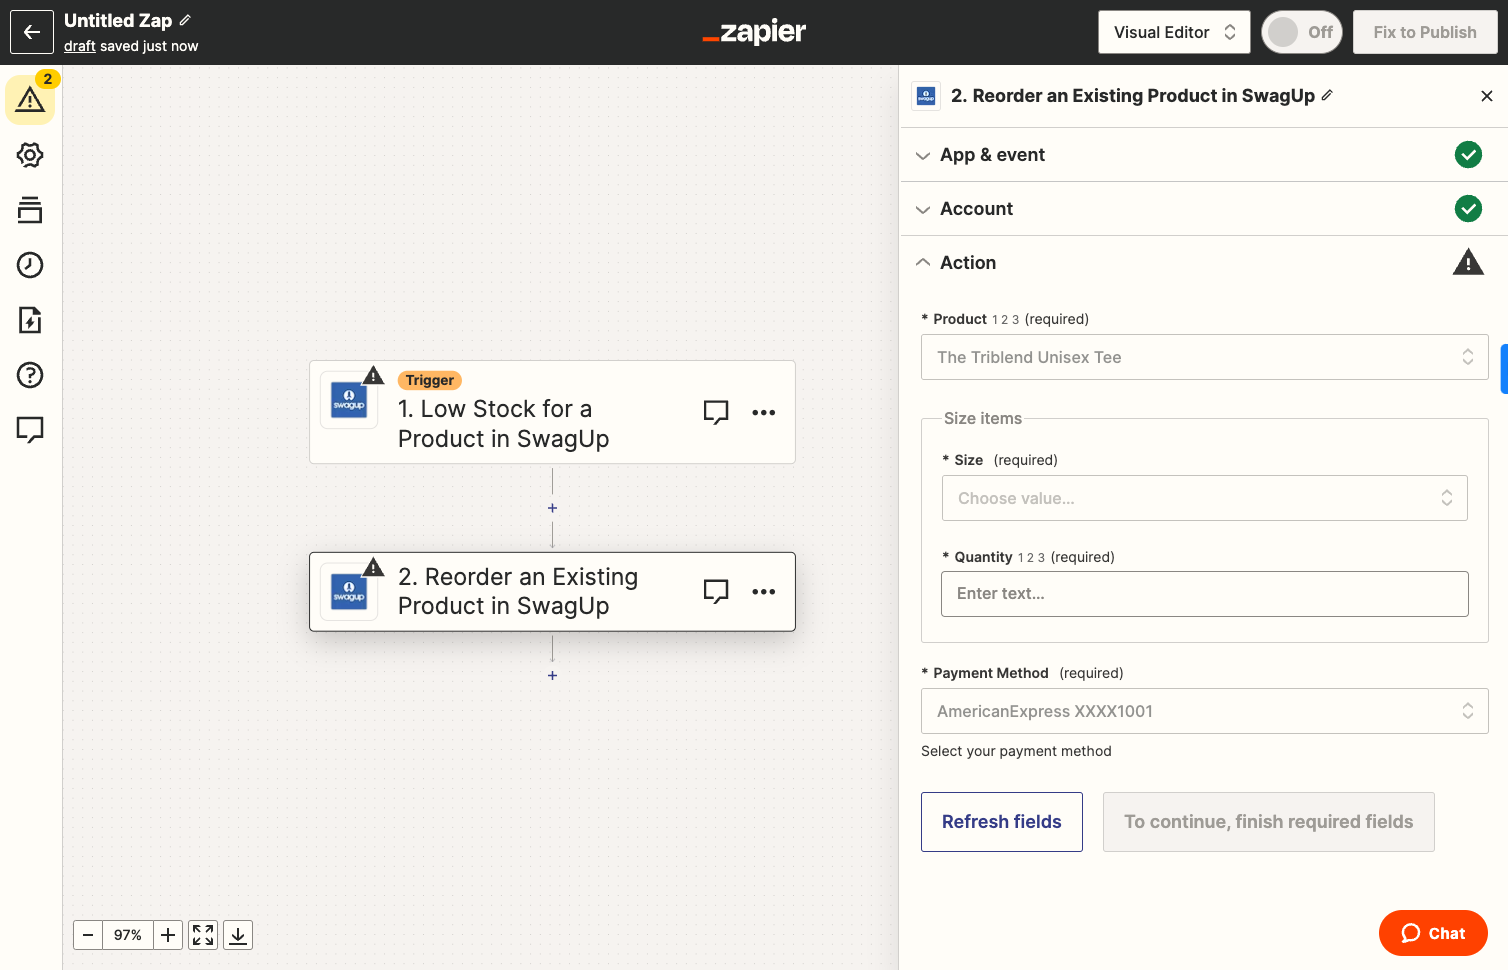1508x970 pixels.
Task: Rename step via pencil icon in panel header
Action: (x=1327, y=95)
